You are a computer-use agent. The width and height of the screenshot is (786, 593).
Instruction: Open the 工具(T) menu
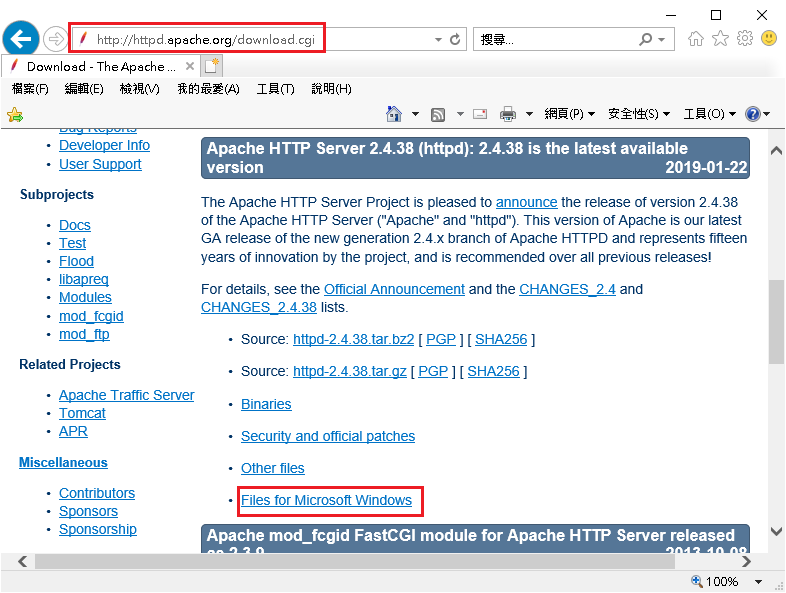[276, 89]
